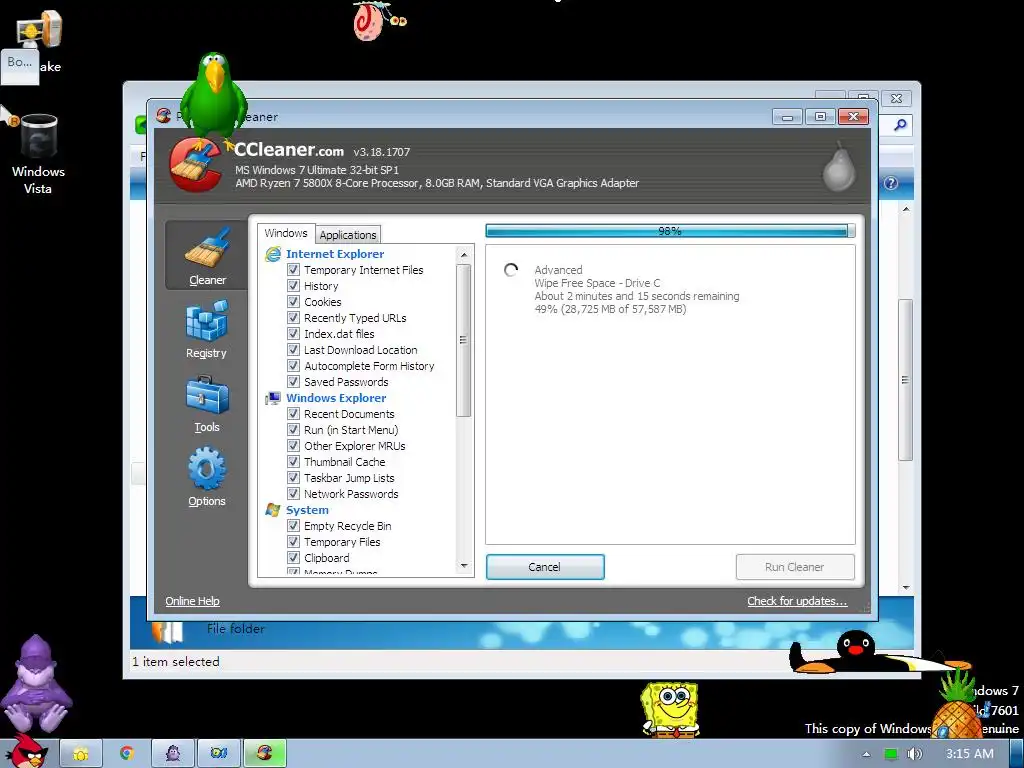Click cleaner list scroll down arrow

(x=464, y=566)
